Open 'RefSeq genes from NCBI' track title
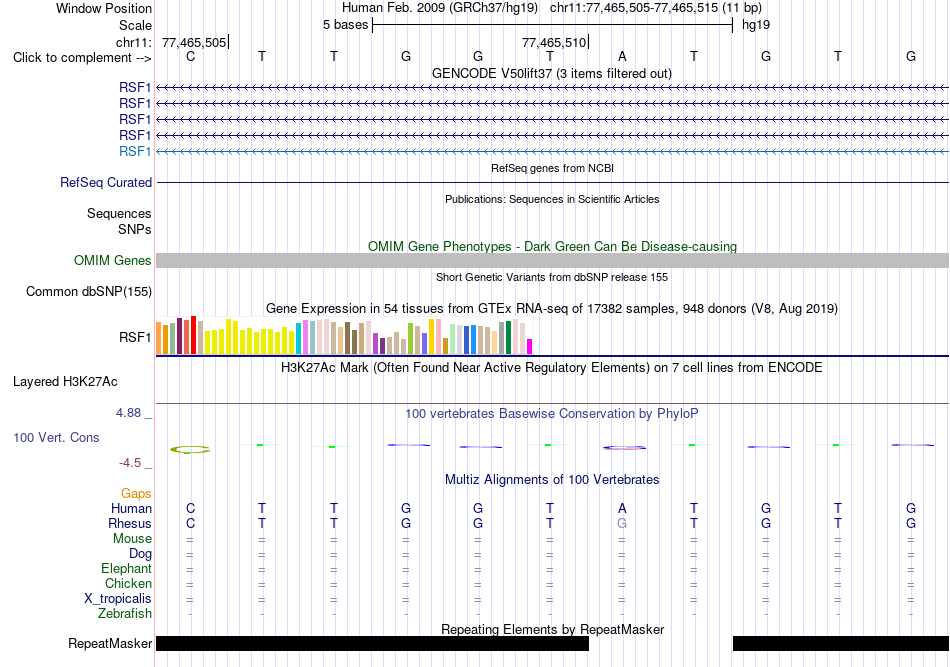This screenshot has width=950, height=667. click(x=552, y=168)
